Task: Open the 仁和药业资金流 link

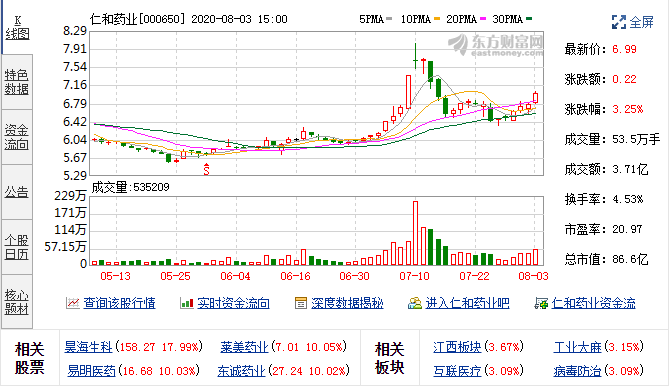Action: 593,303
